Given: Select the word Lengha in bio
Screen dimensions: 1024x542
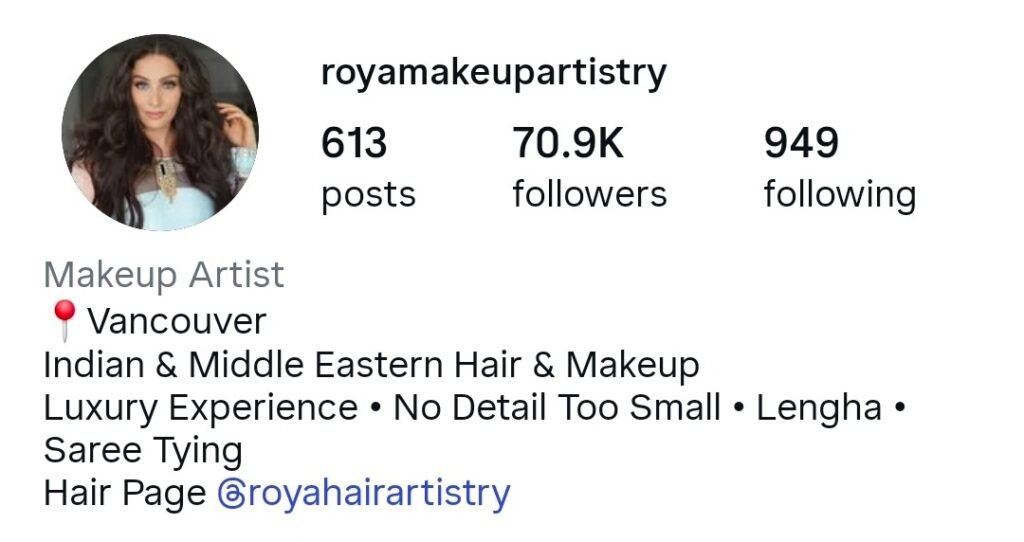Looking at the screenshot, I should (819, 409).
